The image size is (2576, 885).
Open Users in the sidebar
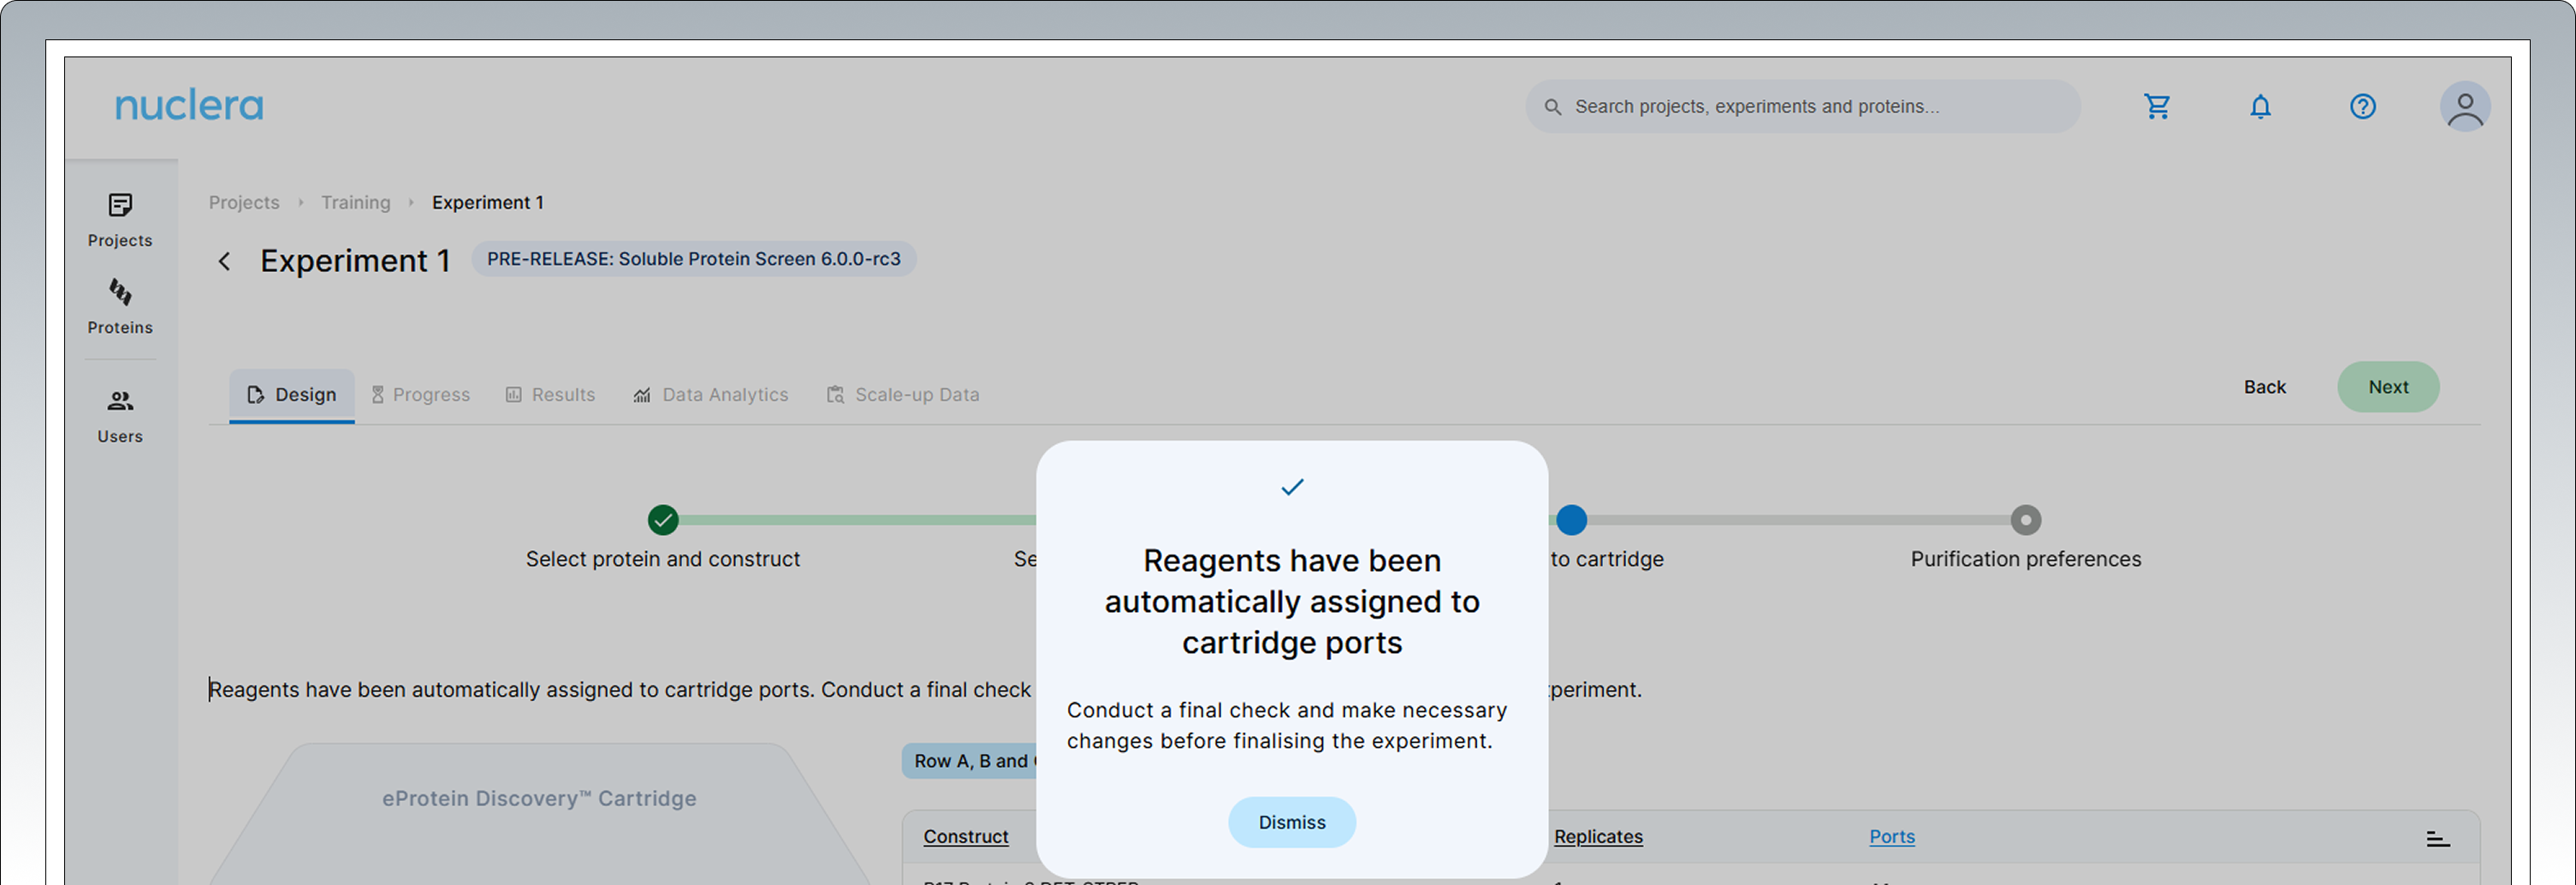pos(120,416)
